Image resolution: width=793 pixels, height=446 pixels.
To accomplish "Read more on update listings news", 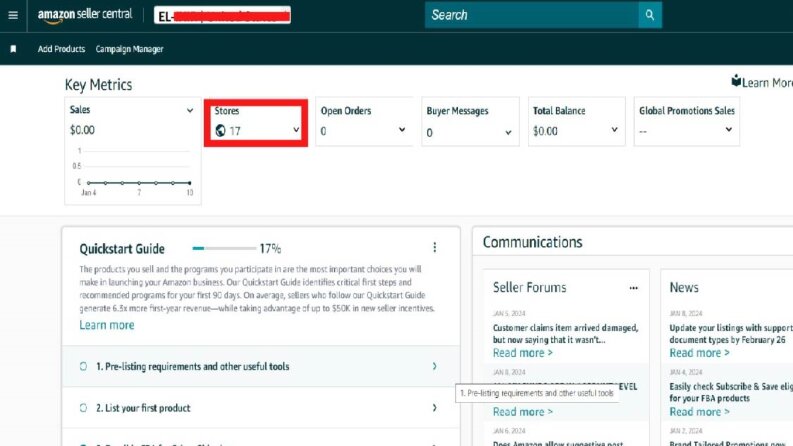I will [x=699, y=353].
